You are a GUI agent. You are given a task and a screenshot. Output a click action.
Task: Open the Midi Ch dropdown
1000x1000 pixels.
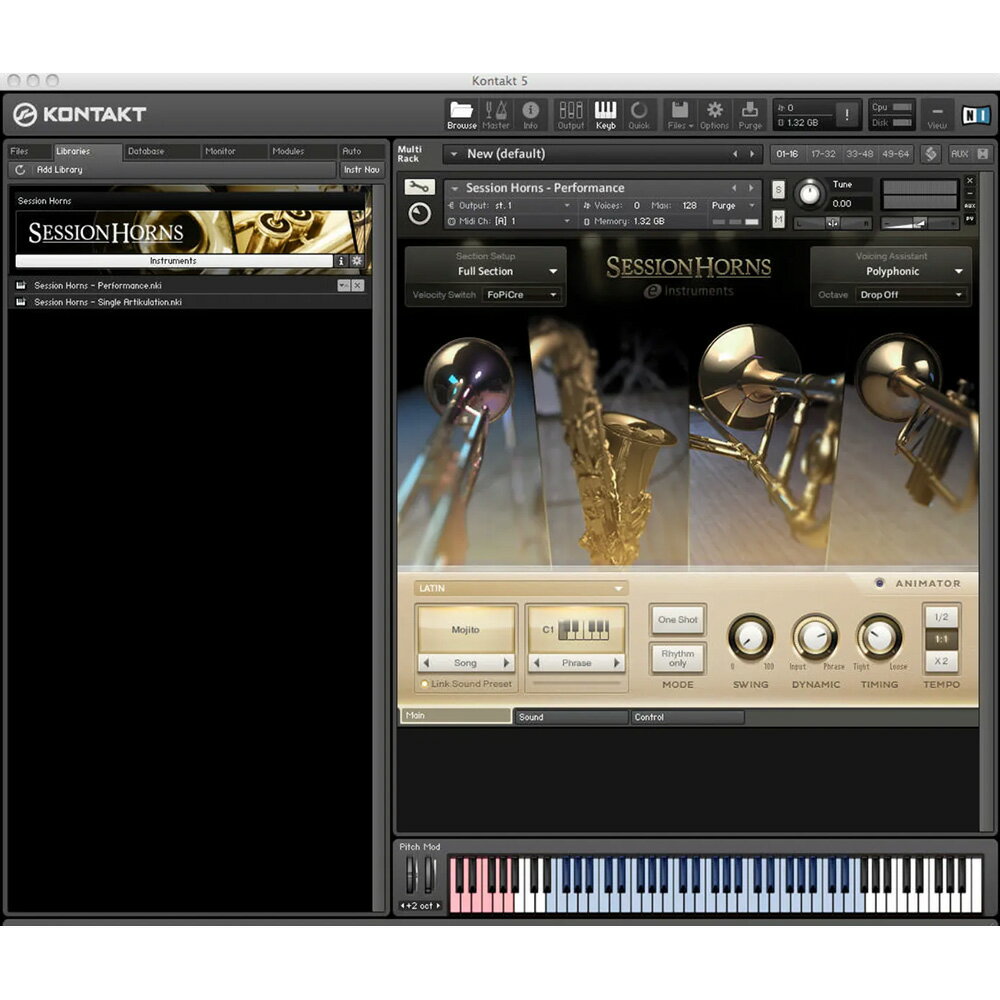pyautogui.click(x=508, y=221)
